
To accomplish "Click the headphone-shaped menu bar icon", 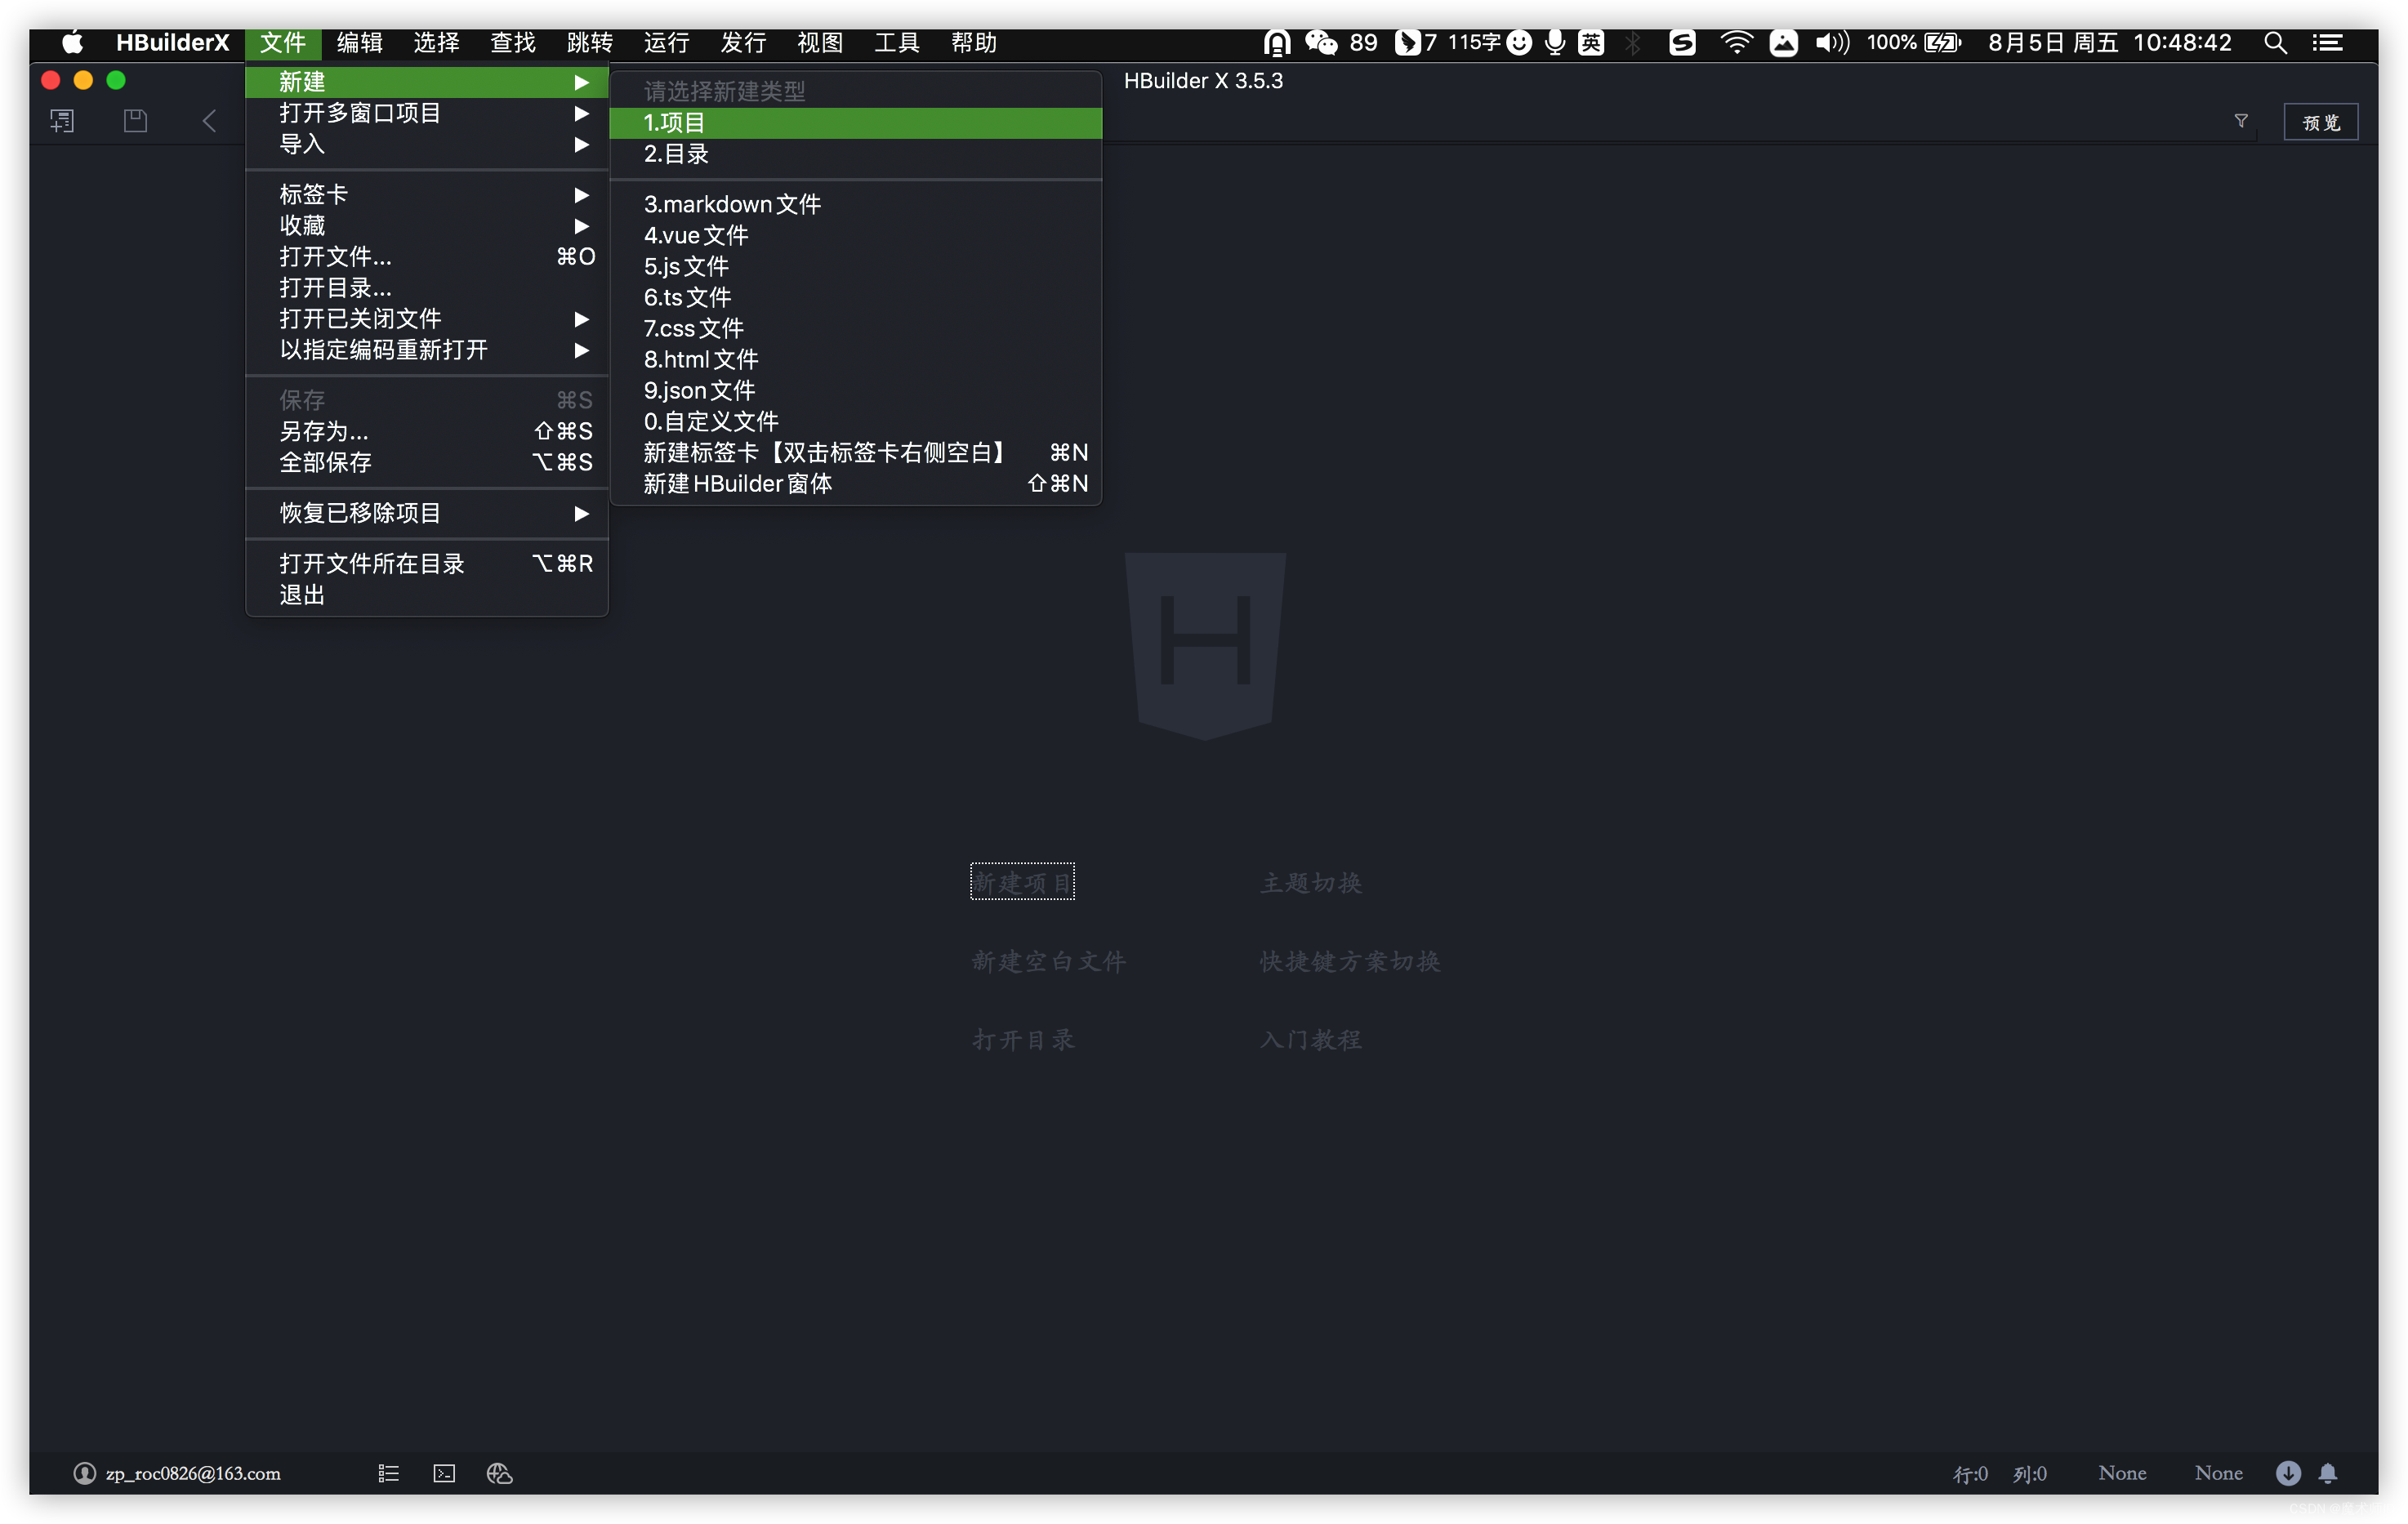I will (x=1277, y=42).
